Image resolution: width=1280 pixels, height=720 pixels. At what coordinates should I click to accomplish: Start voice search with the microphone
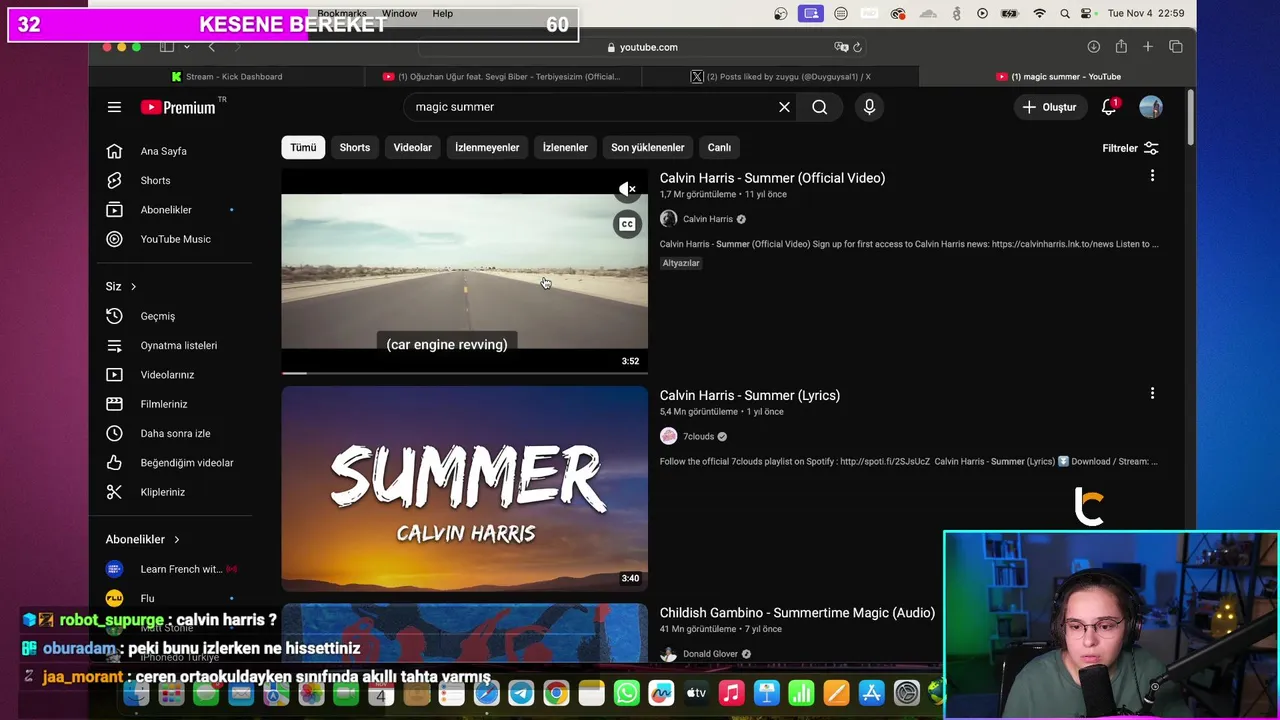coord(869,107)
